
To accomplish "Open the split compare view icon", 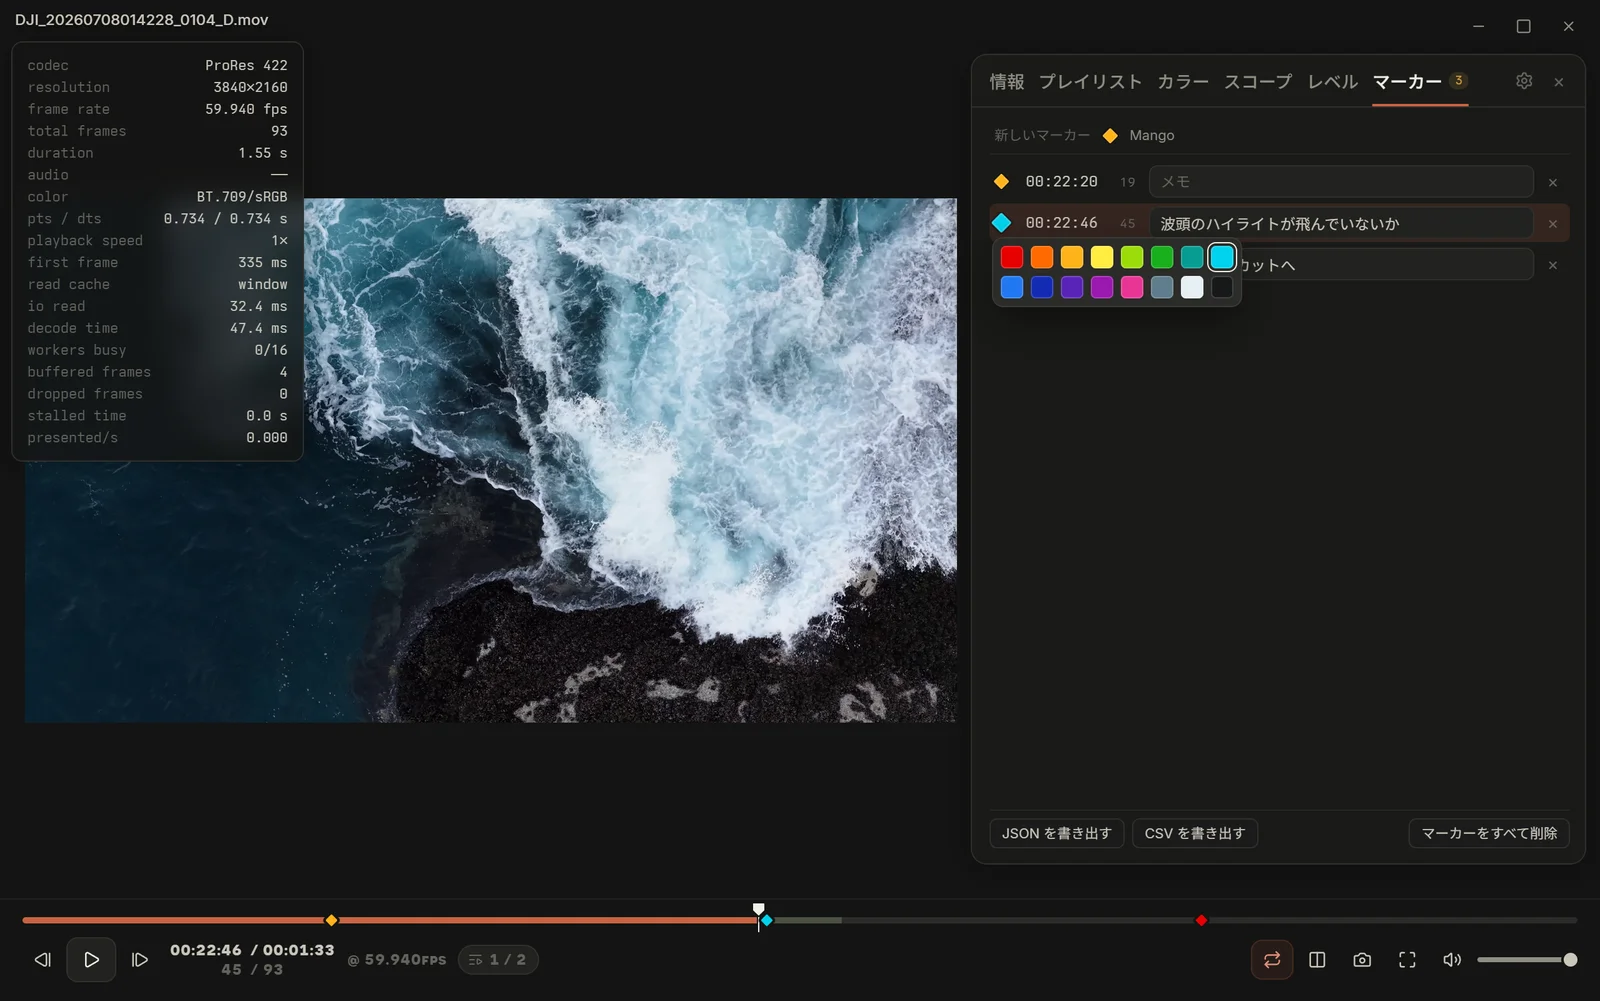I will tap(1317, 960).
